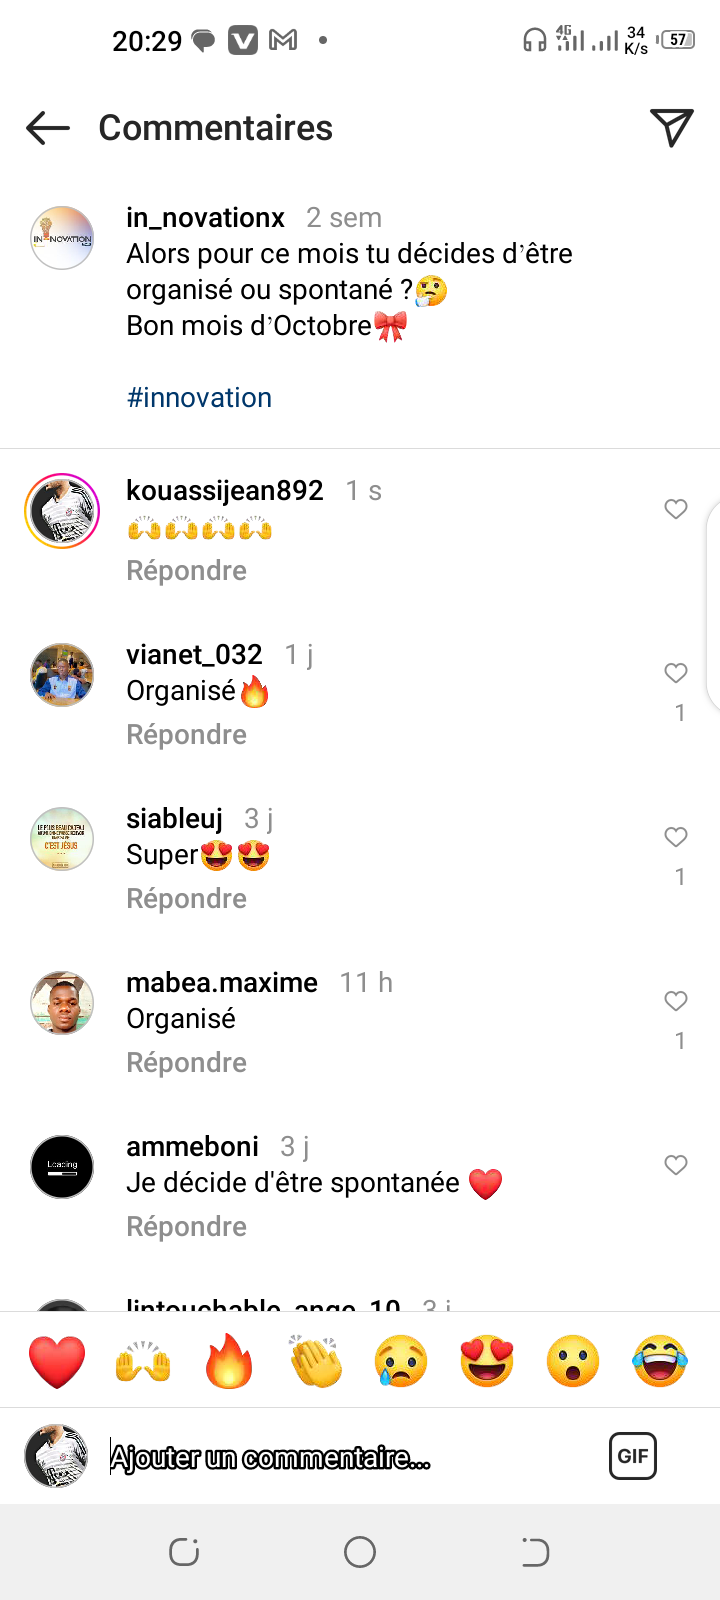Like vianet_032's comment with the heart

(x=676, y=673)
